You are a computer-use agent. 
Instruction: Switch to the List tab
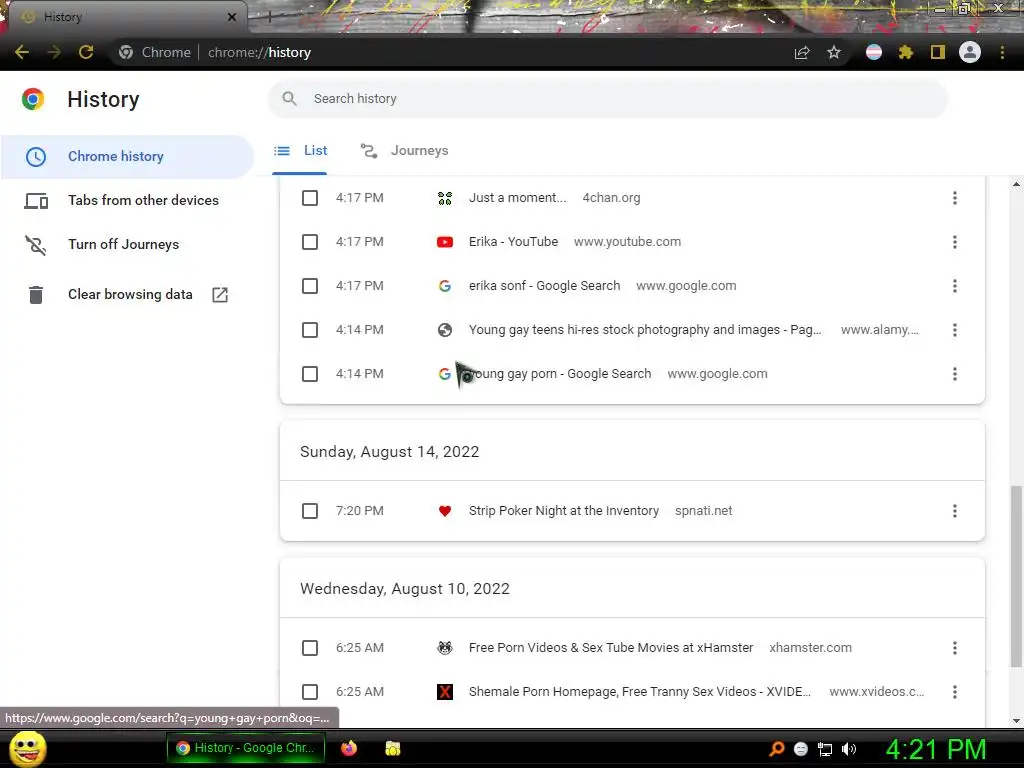point(300,151)
